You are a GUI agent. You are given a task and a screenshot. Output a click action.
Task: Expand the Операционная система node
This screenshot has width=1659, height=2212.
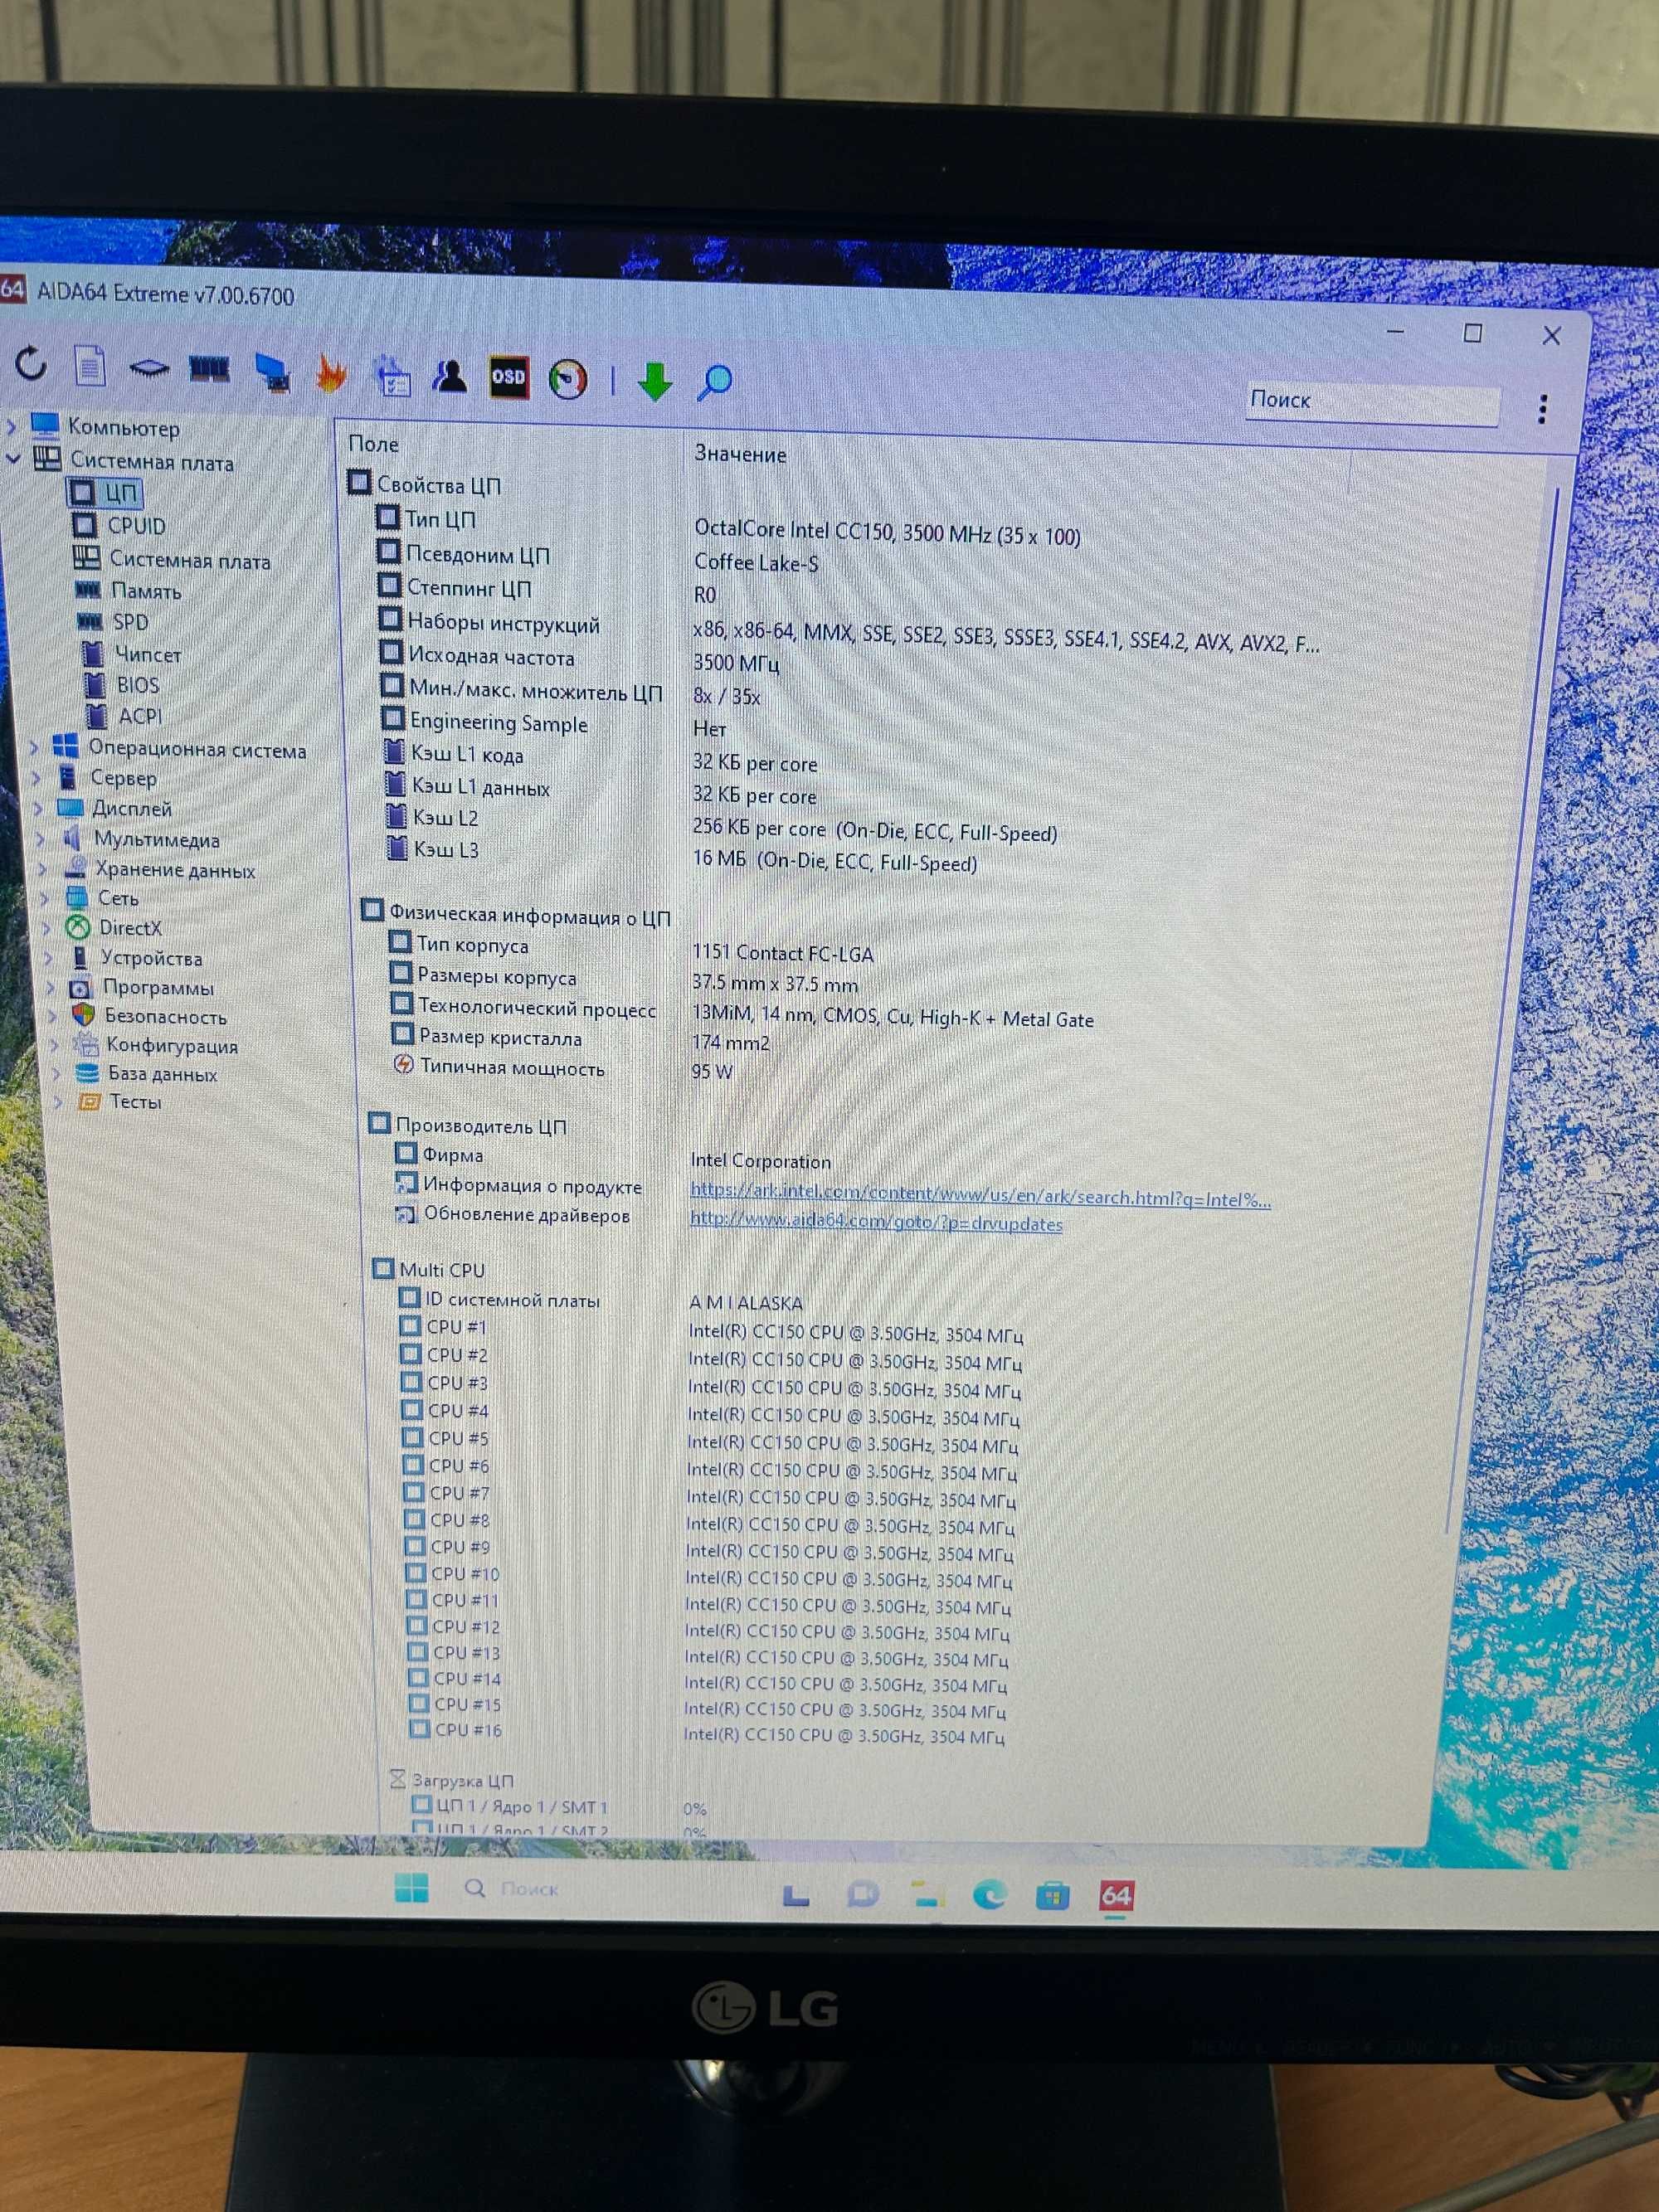point(35,747)
